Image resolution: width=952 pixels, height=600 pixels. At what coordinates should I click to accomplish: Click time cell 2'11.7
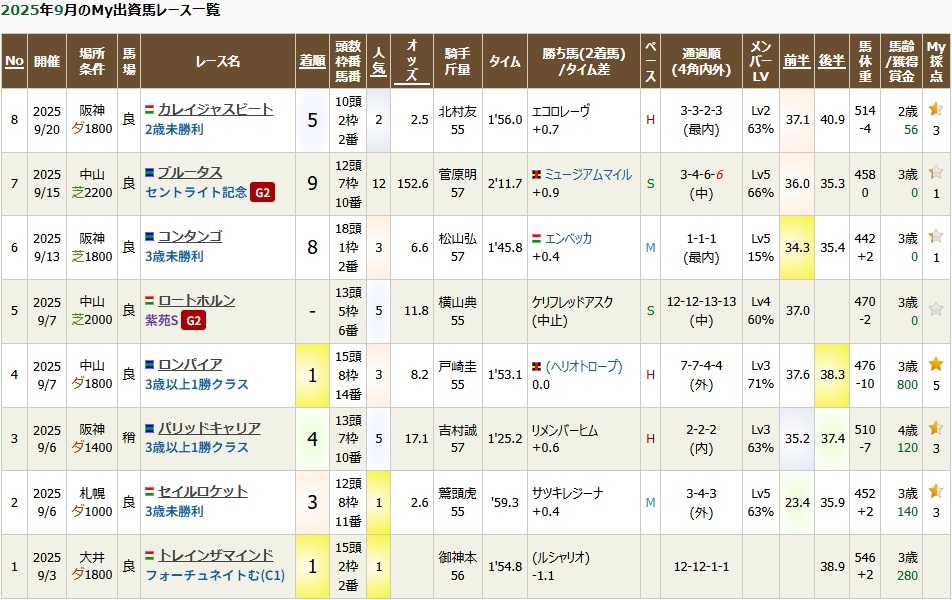coord(505,183)
